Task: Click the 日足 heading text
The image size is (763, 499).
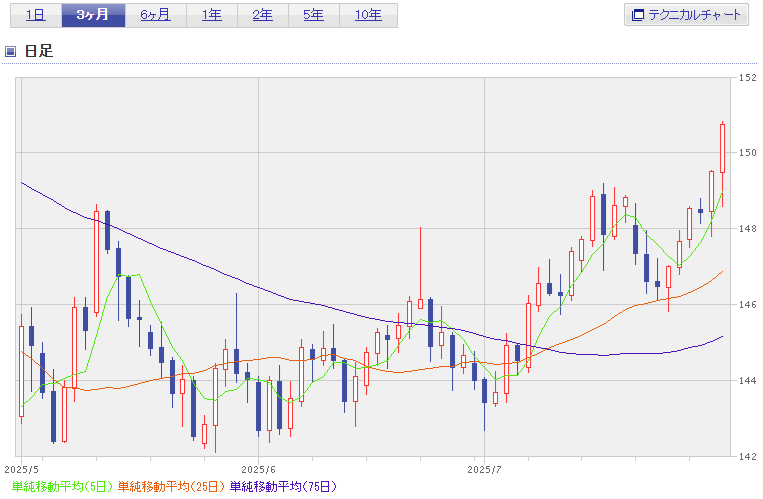Action: tap(39, 51)
